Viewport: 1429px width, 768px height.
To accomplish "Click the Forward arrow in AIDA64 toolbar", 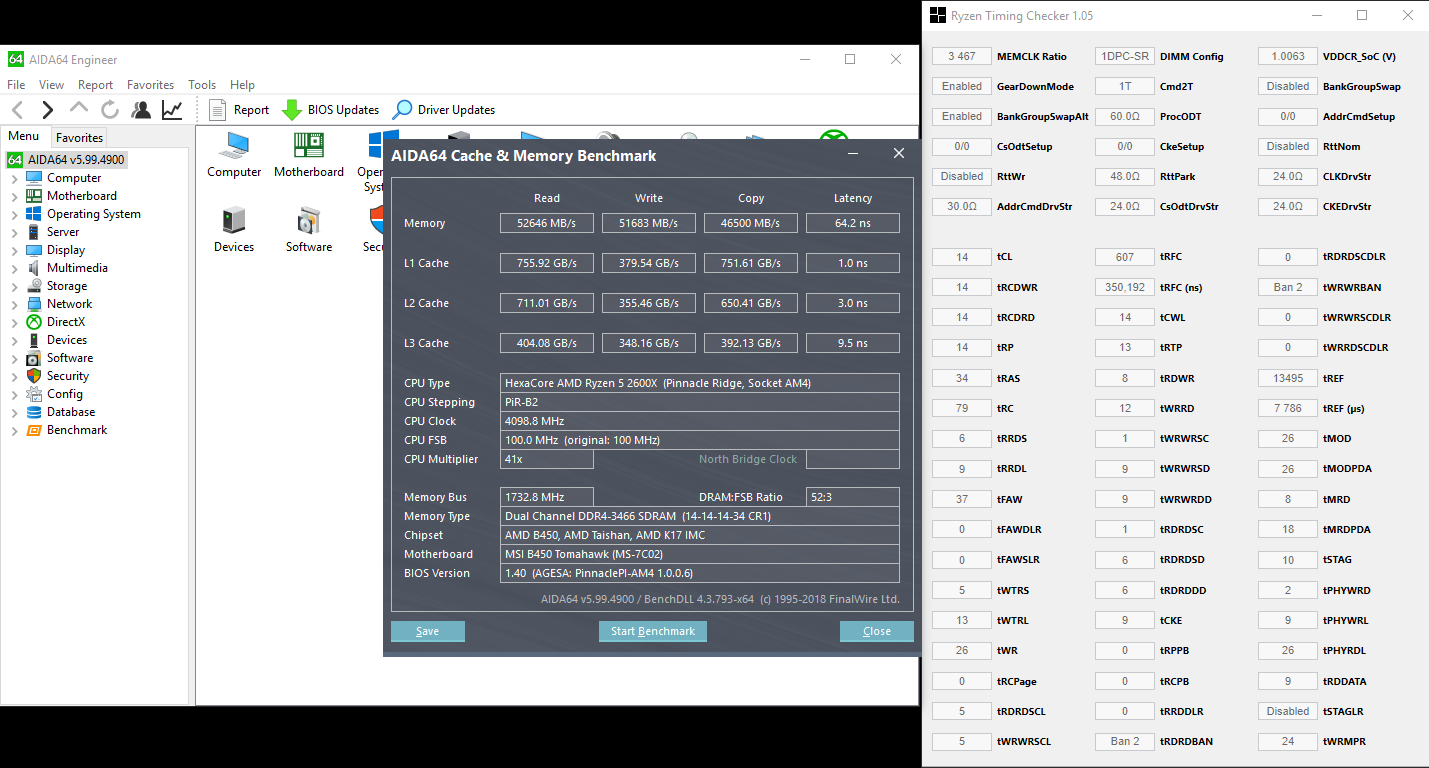I will click(x=47, y=110).
